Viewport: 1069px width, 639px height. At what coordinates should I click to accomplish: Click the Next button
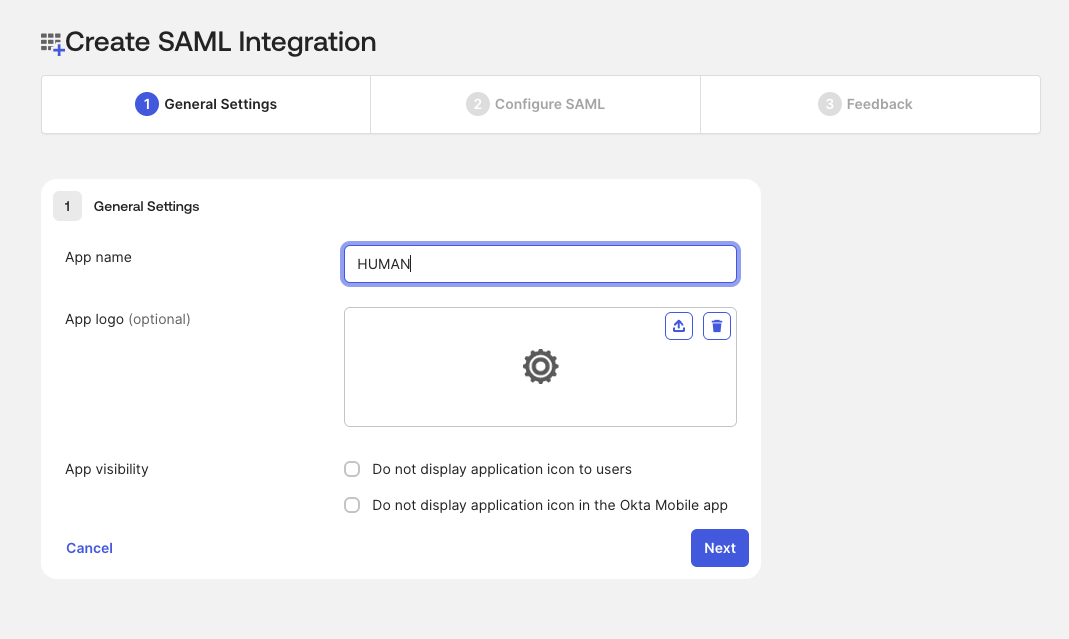(719, 548)
